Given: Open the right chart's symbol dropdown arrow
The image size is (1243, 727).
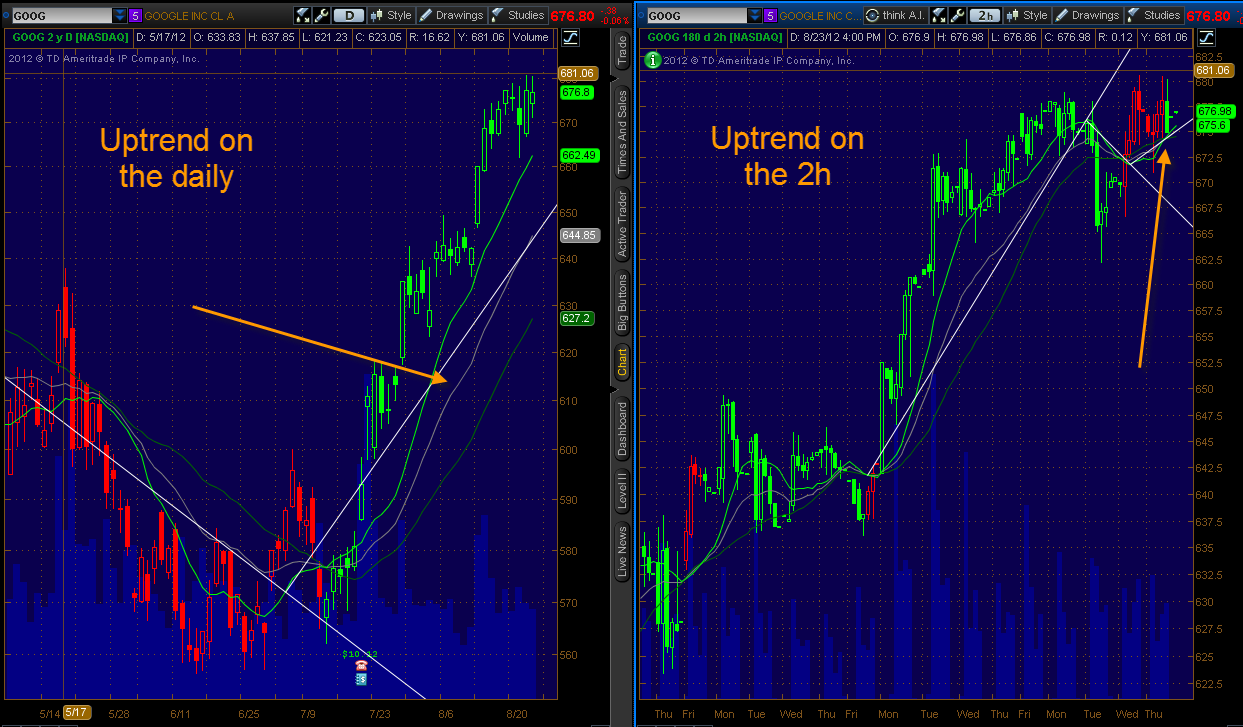Looking at the screenshot, I should click(x=753, y=16).
